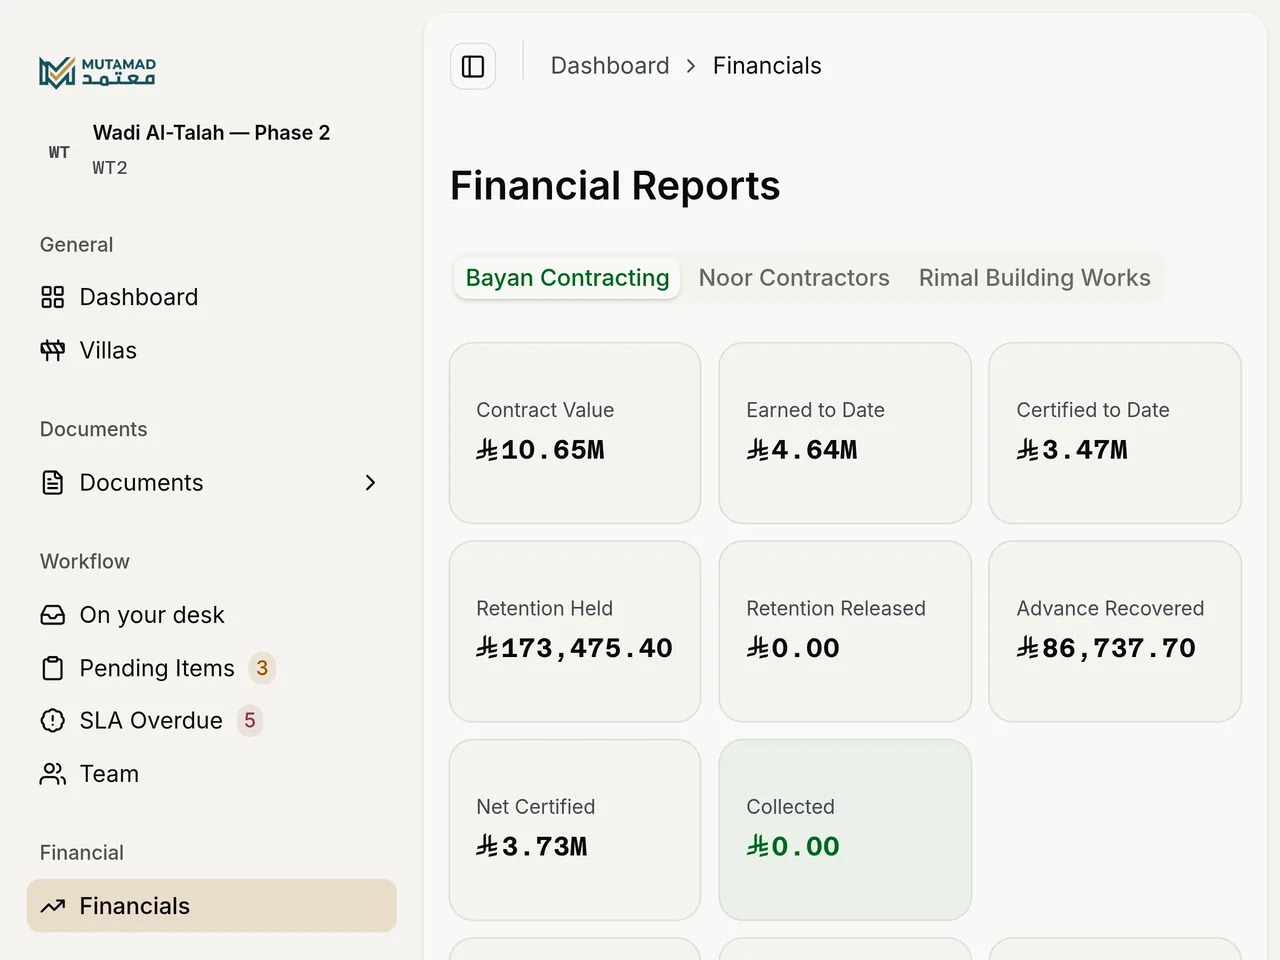Open SLA Overdue list
Image resolution: width=1280 pixels, height=960 pixels.
[x=212, y=721]
